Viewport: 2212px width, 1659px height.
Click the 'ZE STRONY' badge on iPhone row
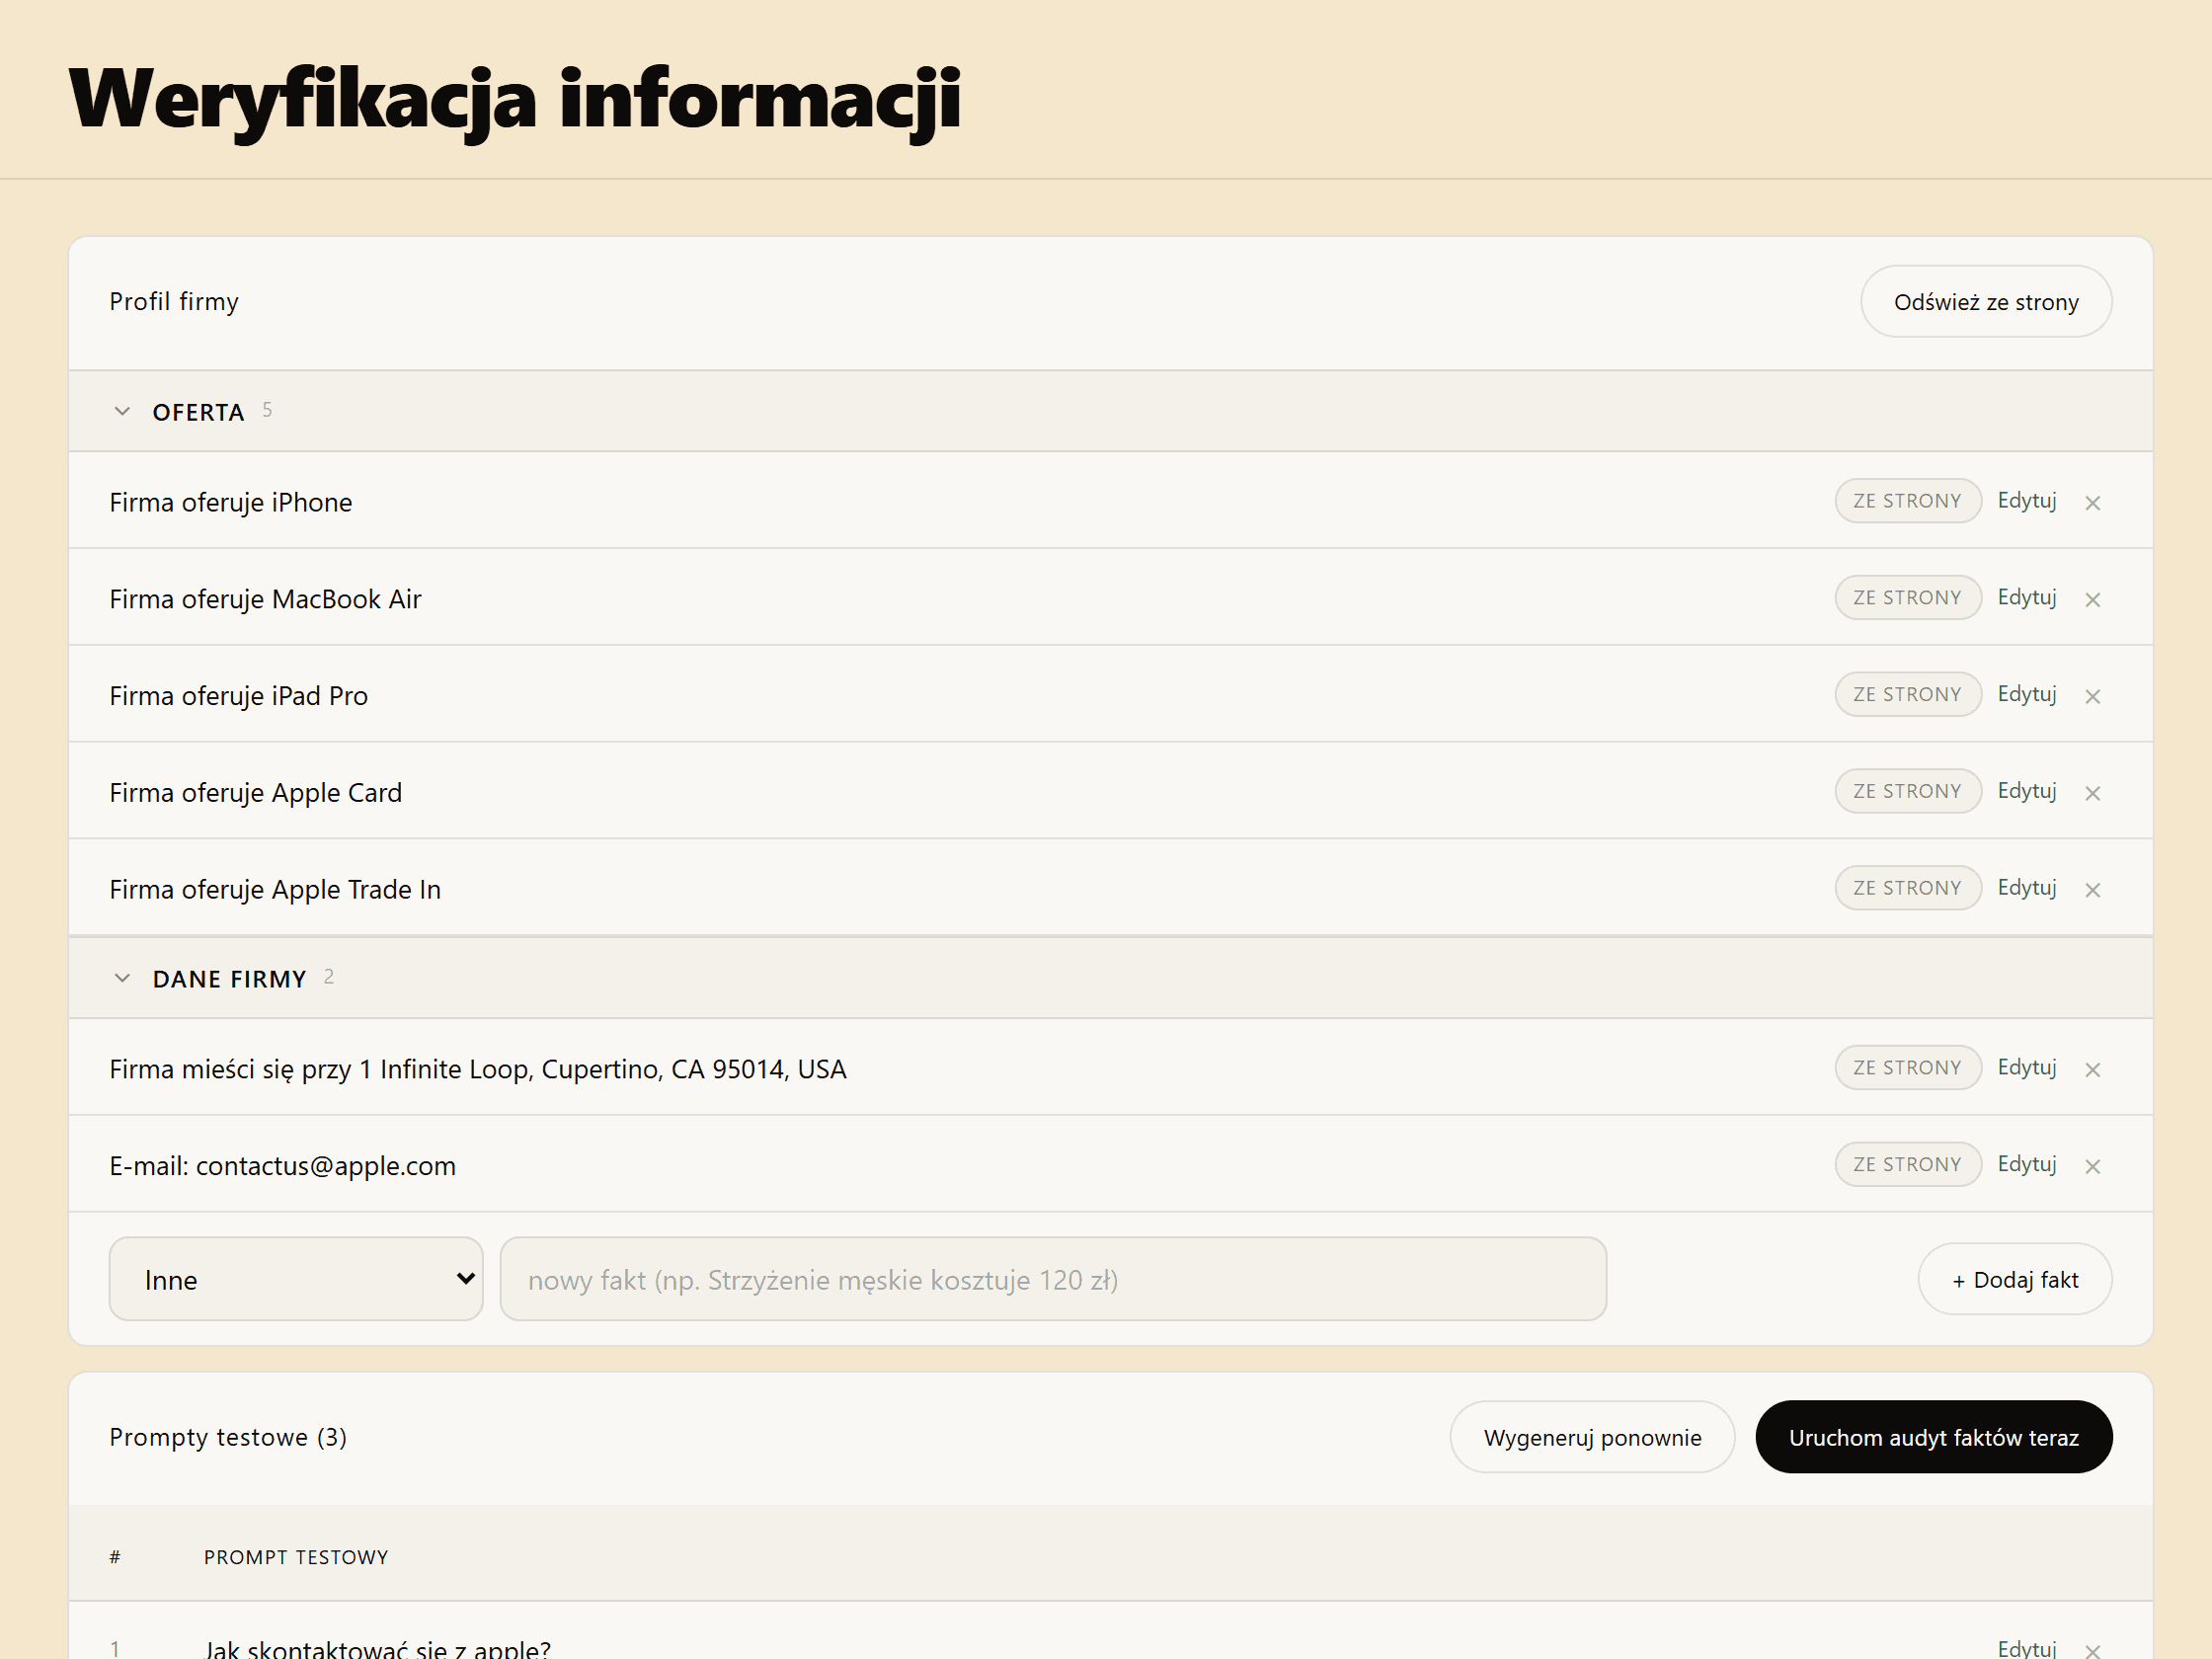tap(1908, 500)
